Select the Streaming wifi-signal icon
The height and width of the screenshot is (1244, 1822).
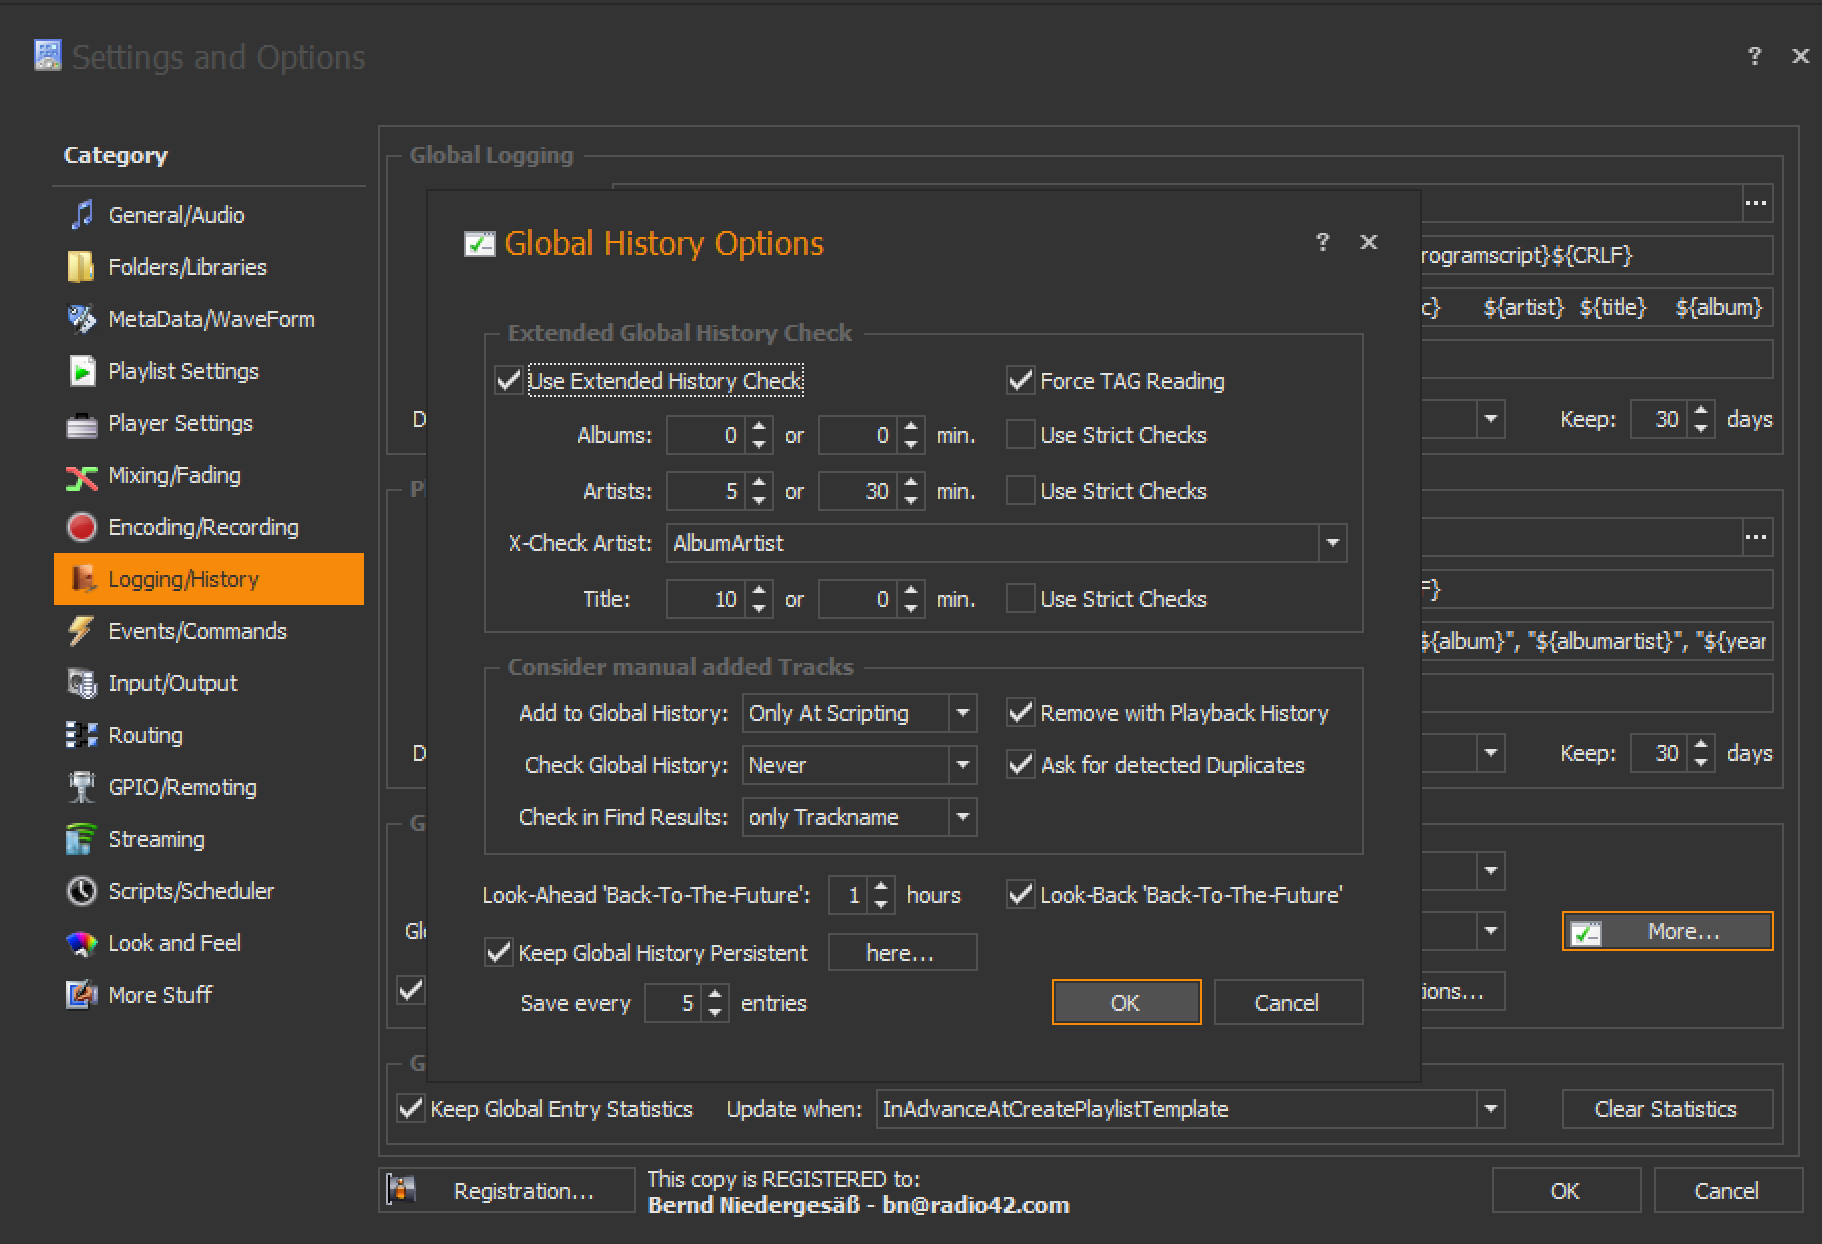(x=81, y=839)
